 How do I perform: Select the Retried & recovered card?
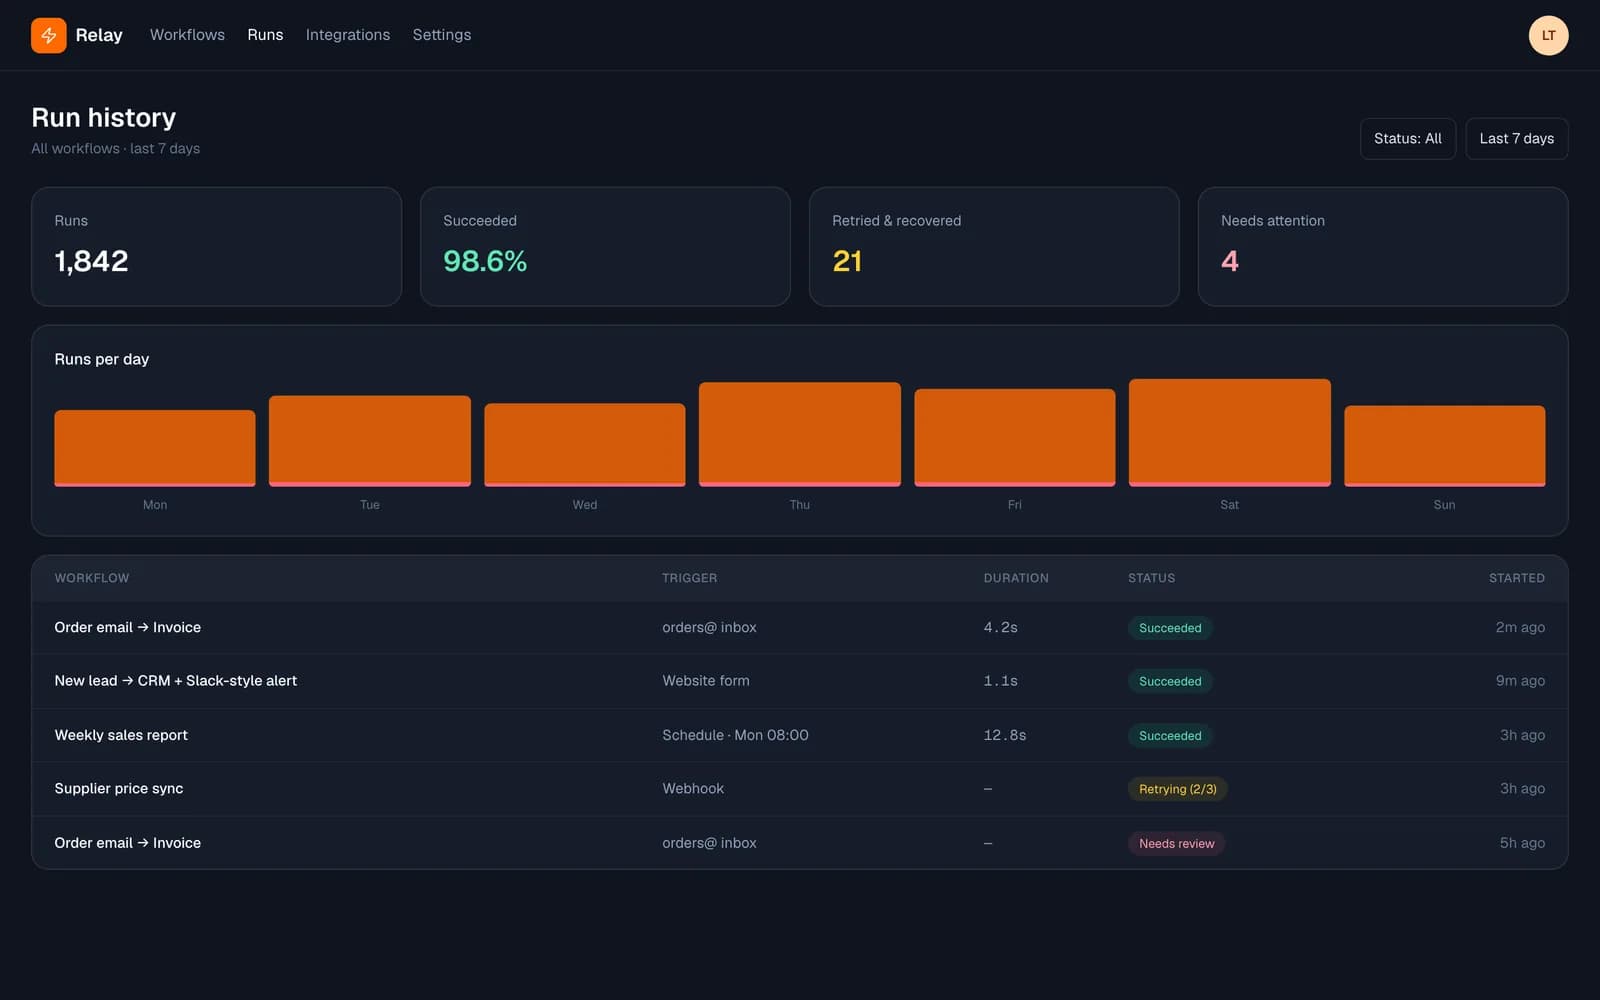pyautogui.click(x=994, y=246)
